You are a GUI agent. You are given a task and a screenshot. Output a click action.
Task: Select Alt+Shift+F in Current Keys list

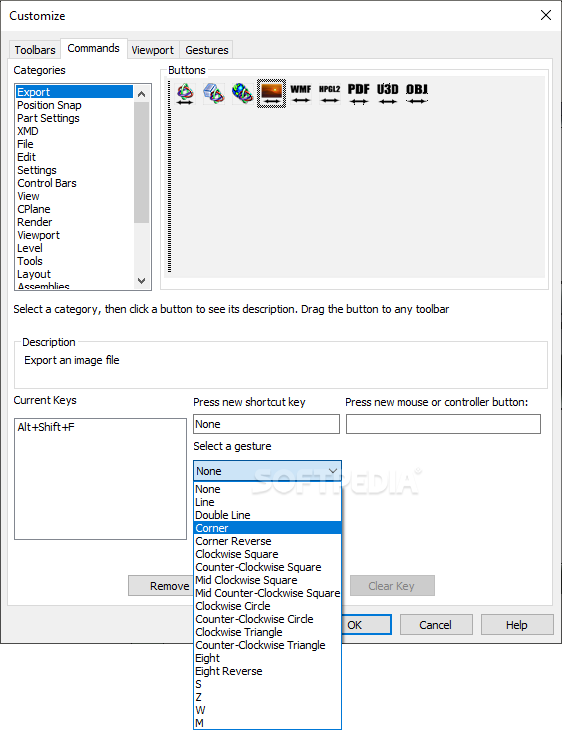[x=46, y=427]
